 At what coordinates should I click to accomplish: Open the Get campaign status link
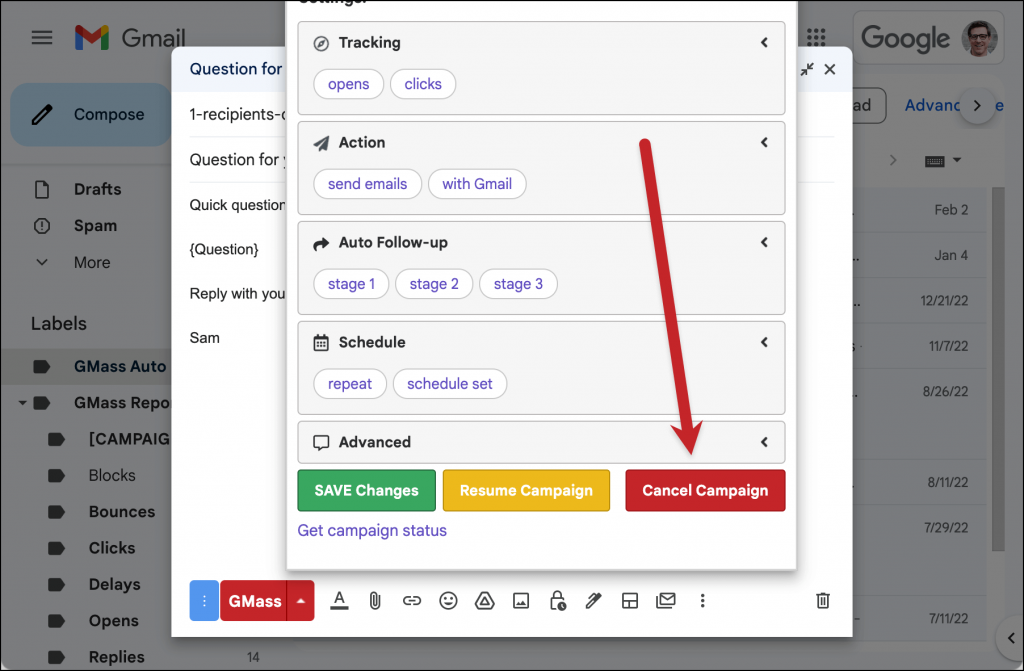coord(371,530)
